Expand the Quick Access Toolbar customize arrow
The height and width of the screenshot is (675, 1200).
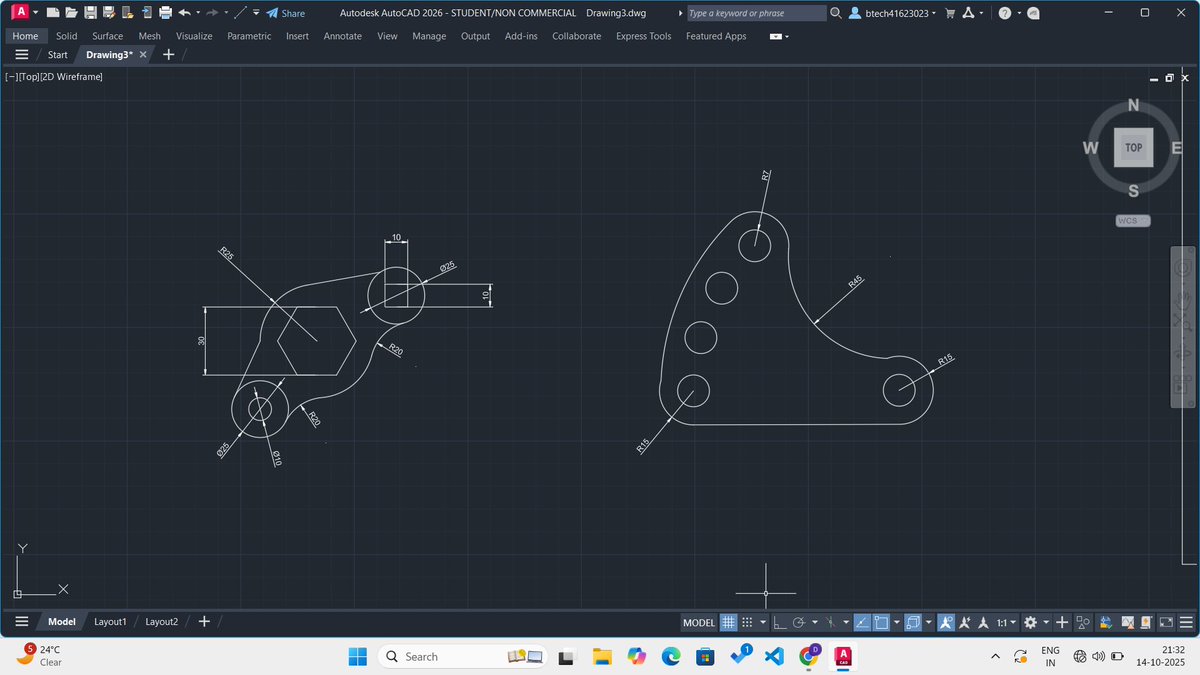pyautogui.click(x=256, y=13)
